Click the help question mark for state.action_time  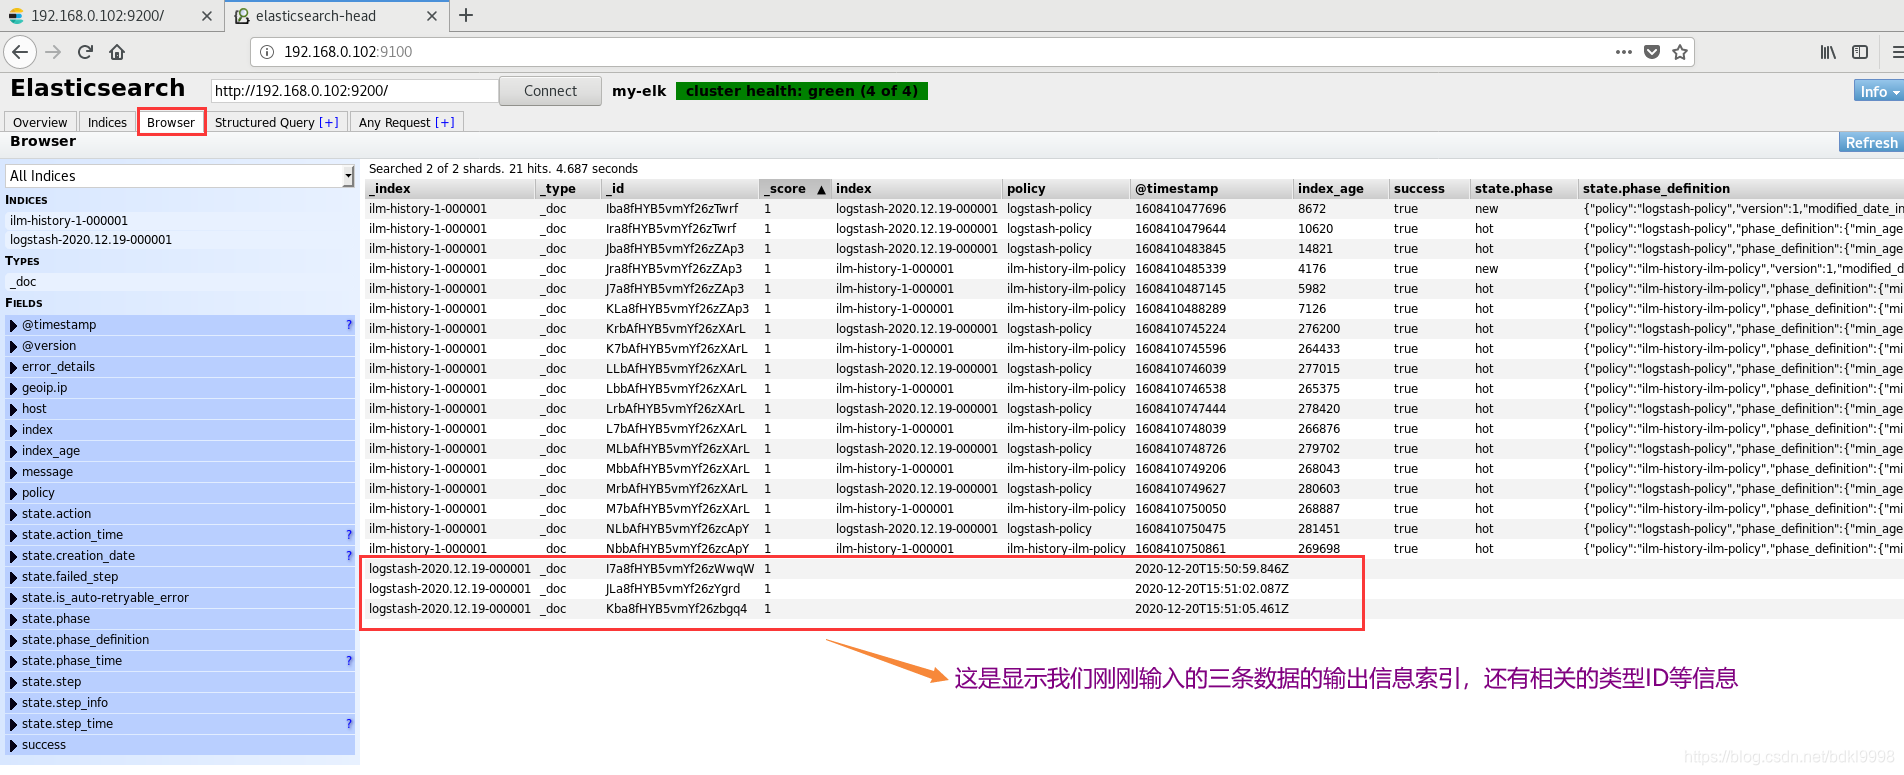349,535
